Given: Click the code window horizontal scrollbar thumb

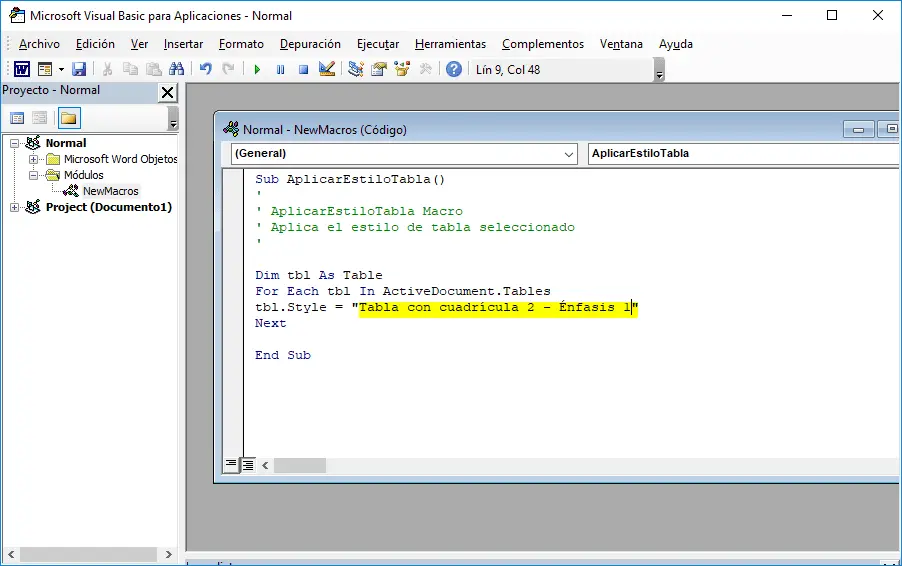Looking at the screenshot, I should click(x=300, y=465).
